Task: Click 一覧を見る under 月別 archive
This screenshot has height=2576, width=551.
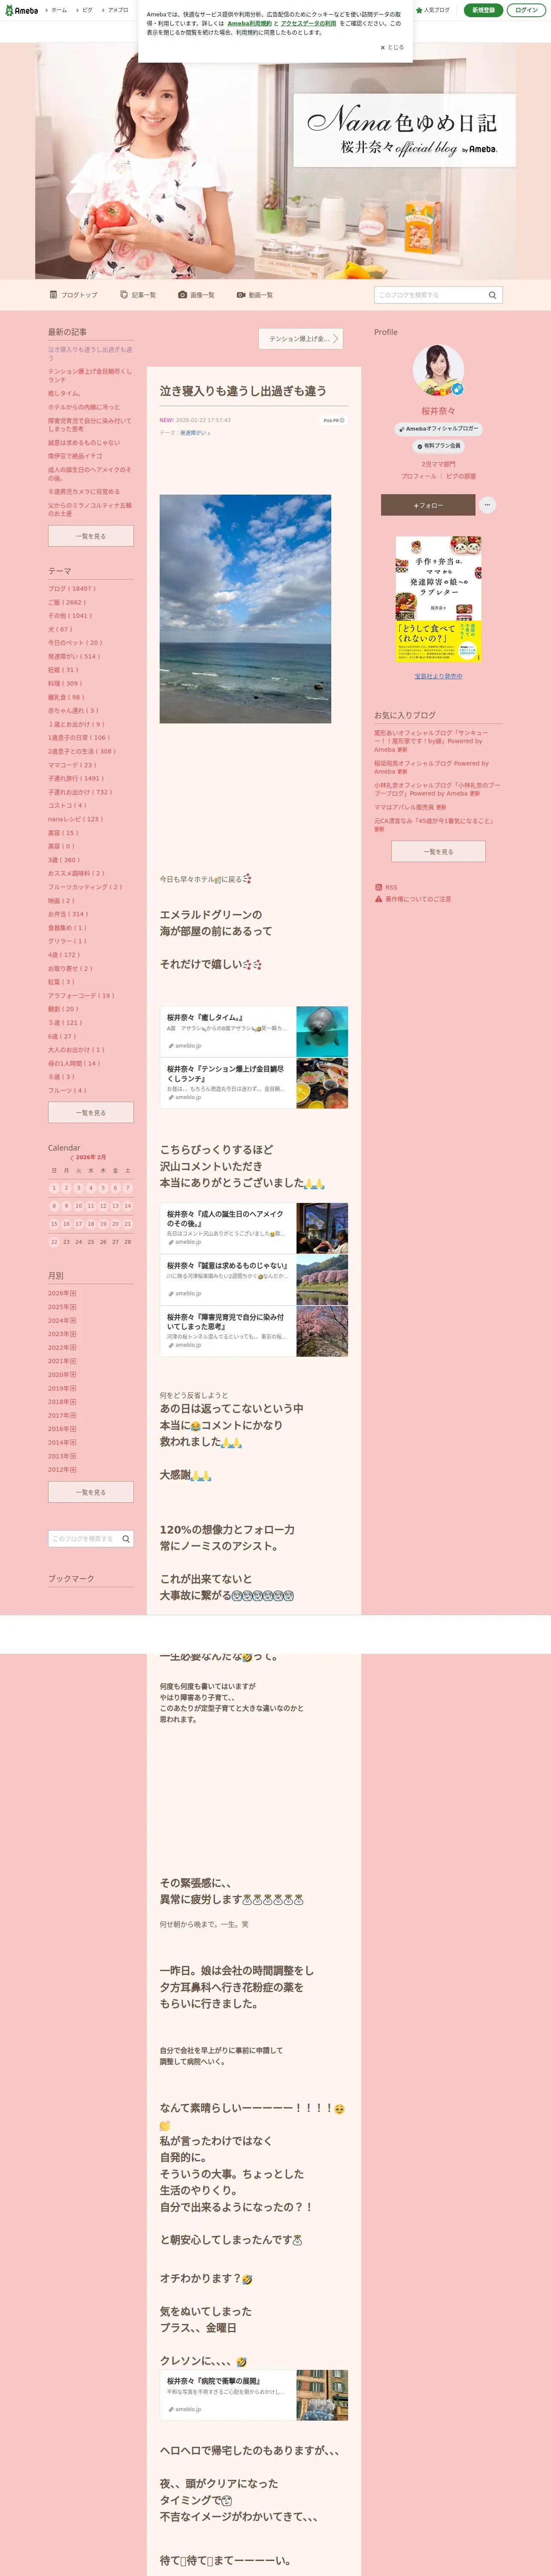Action: pos(91,1492)
